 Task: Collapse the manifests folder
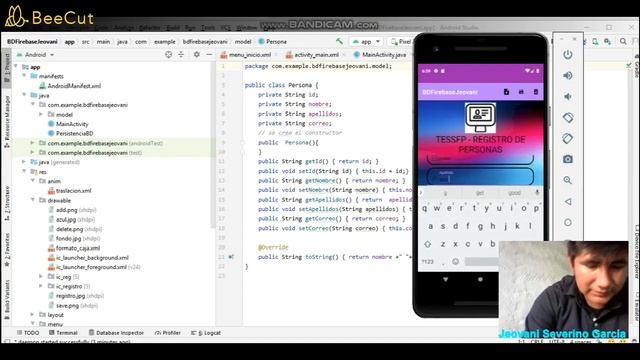pyautogui.click(x=24, y=76)
